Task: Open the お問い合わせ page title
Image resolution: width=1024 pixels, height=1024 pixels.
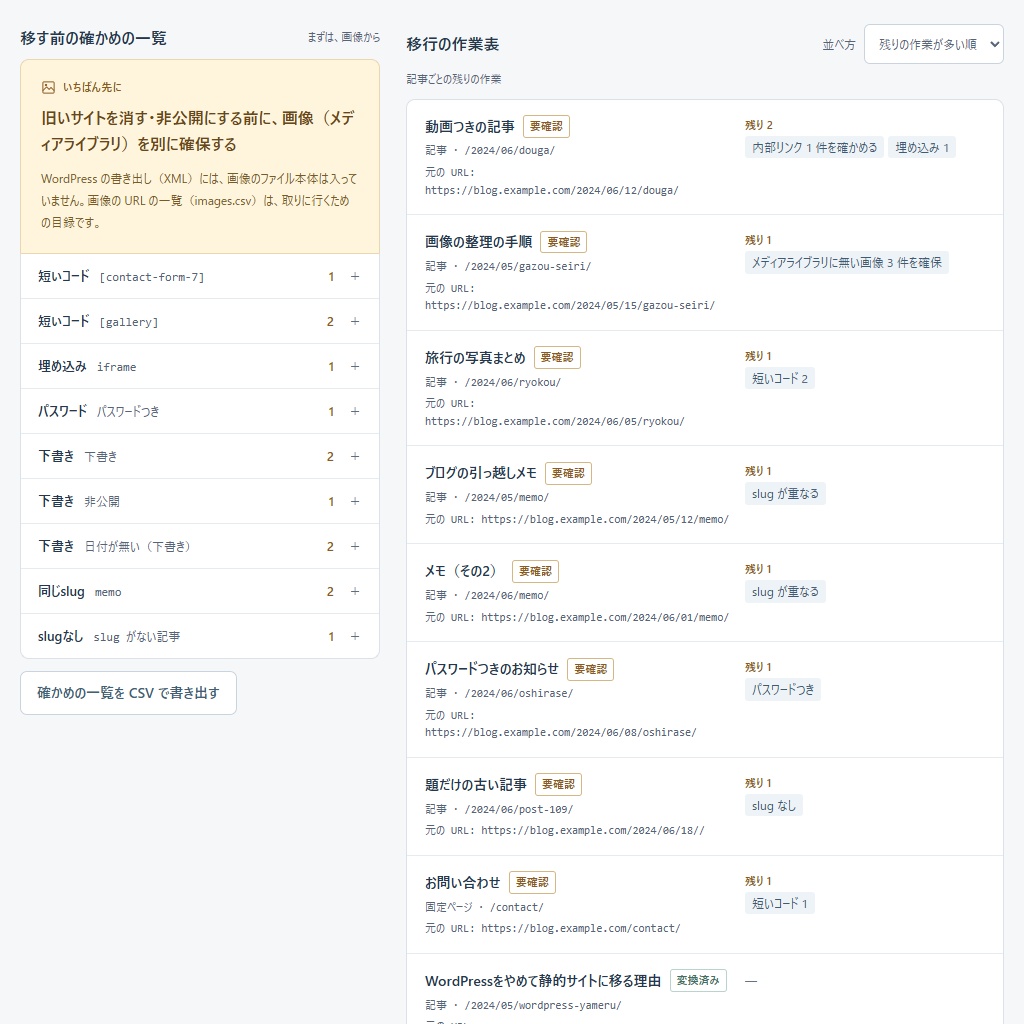Action: pos(462,883)
